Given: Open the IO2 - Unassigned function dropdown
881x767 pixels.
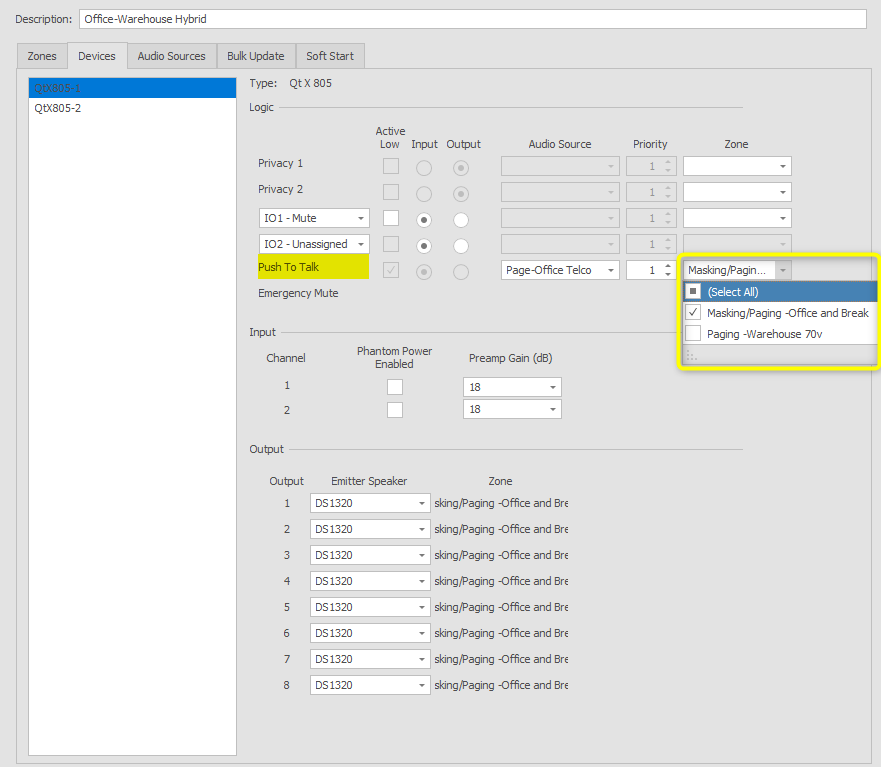Looking at the screenshot, I should 360,244.
